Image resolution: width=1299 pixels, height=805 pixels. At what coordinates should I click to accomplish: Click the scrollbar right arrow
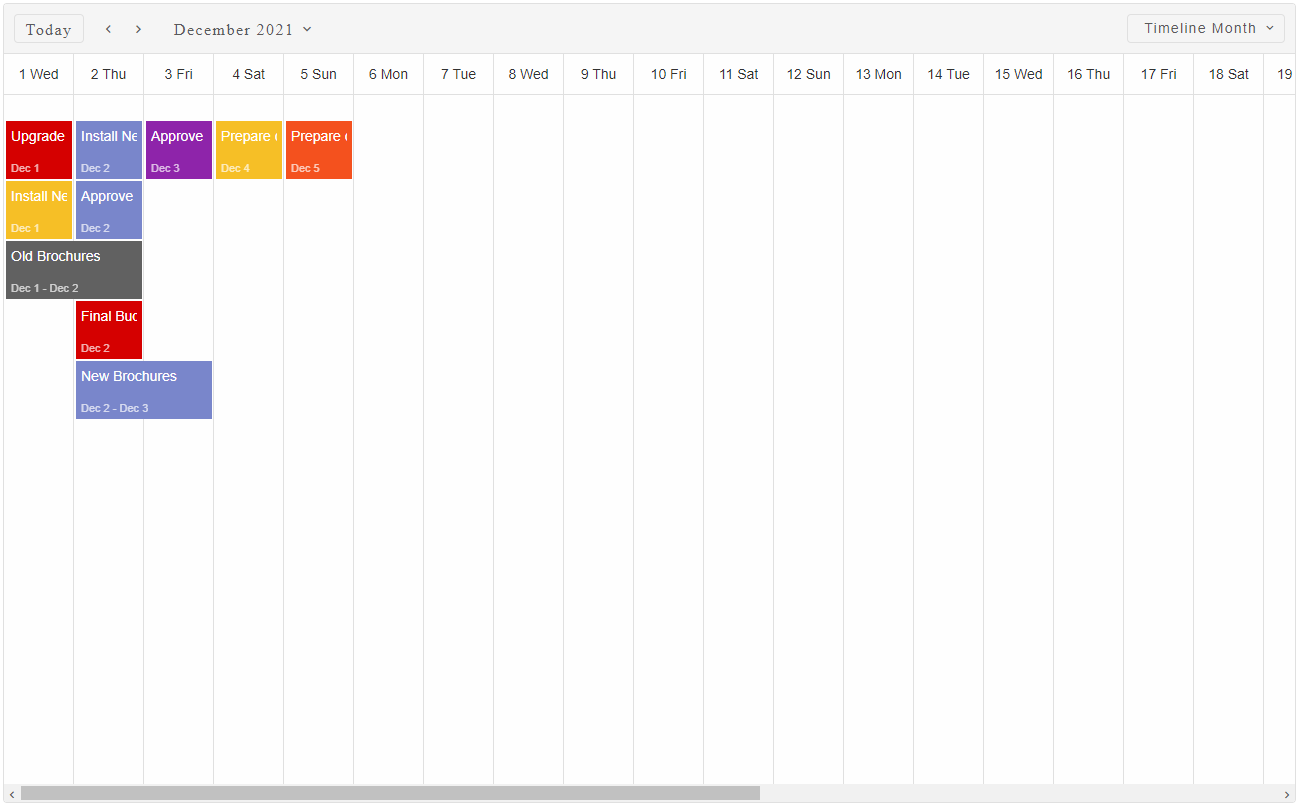click(x=1287, y=794)
